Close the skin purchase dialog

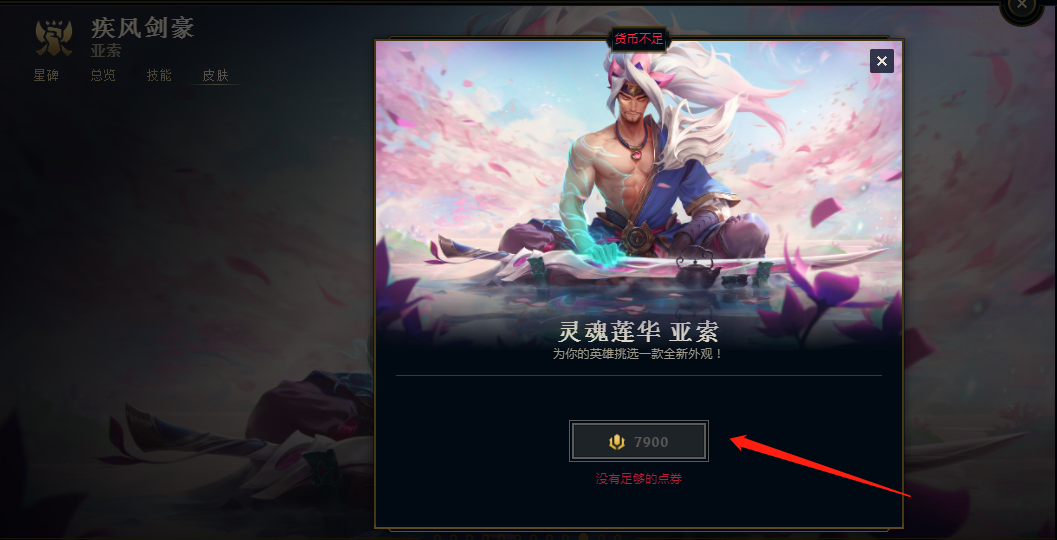[882, 61]
